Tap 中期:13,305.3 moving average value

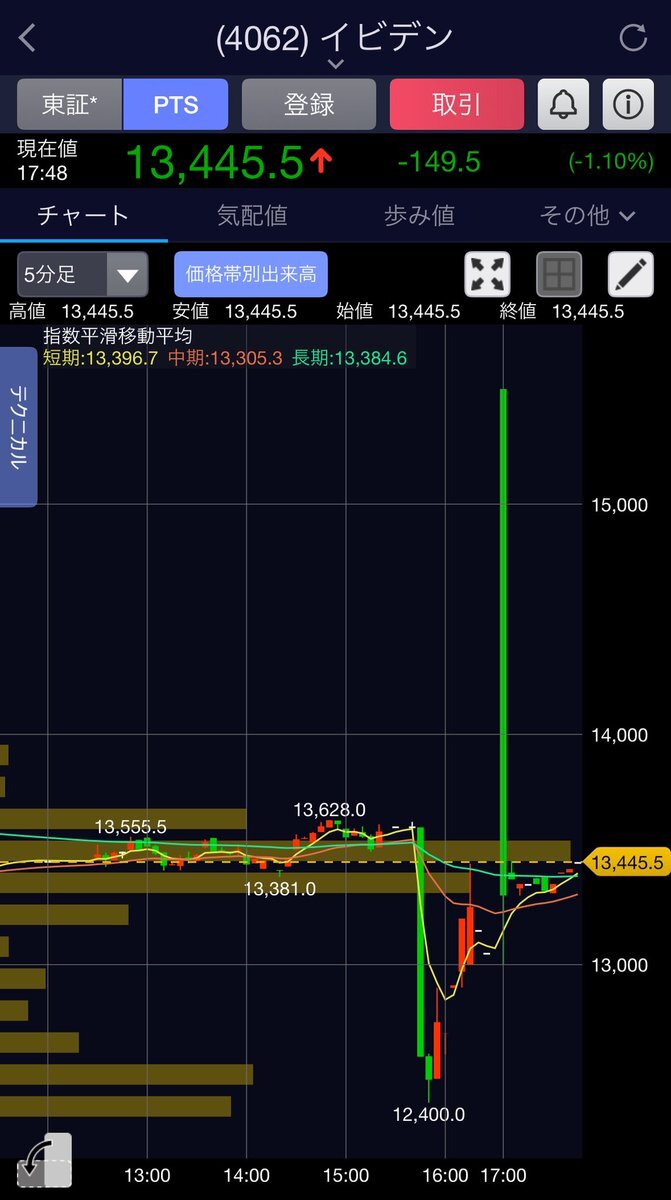pos(225,358)
